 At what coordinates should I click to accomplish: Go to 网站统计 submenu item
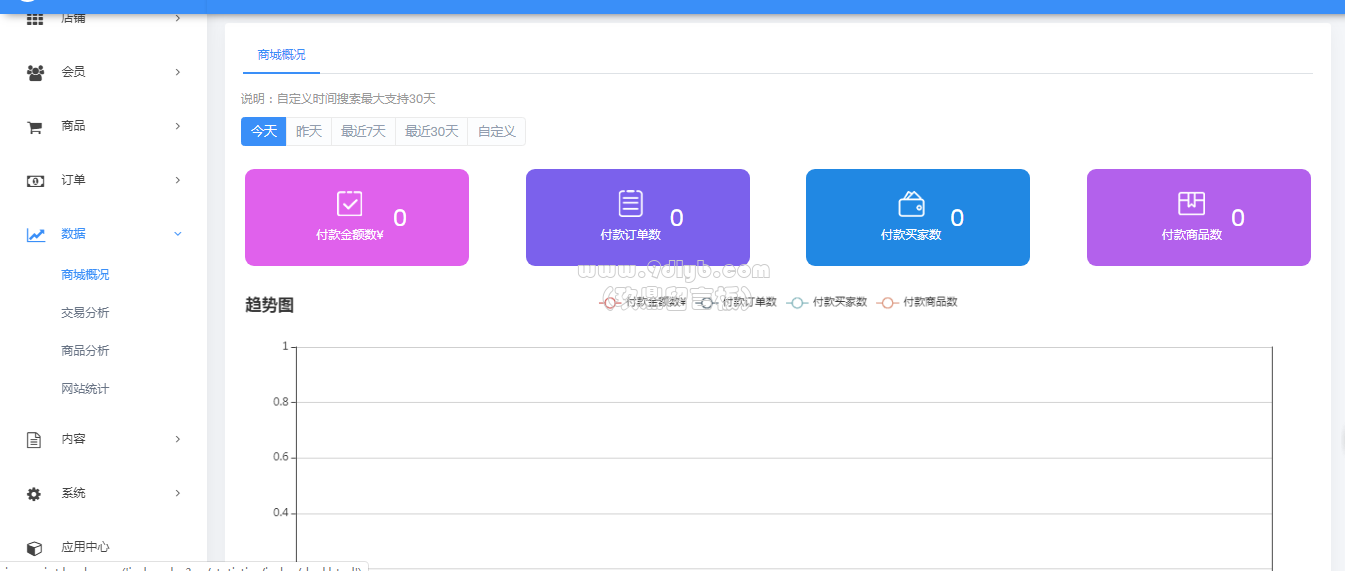pyautogui.click(x=85, y=389)
